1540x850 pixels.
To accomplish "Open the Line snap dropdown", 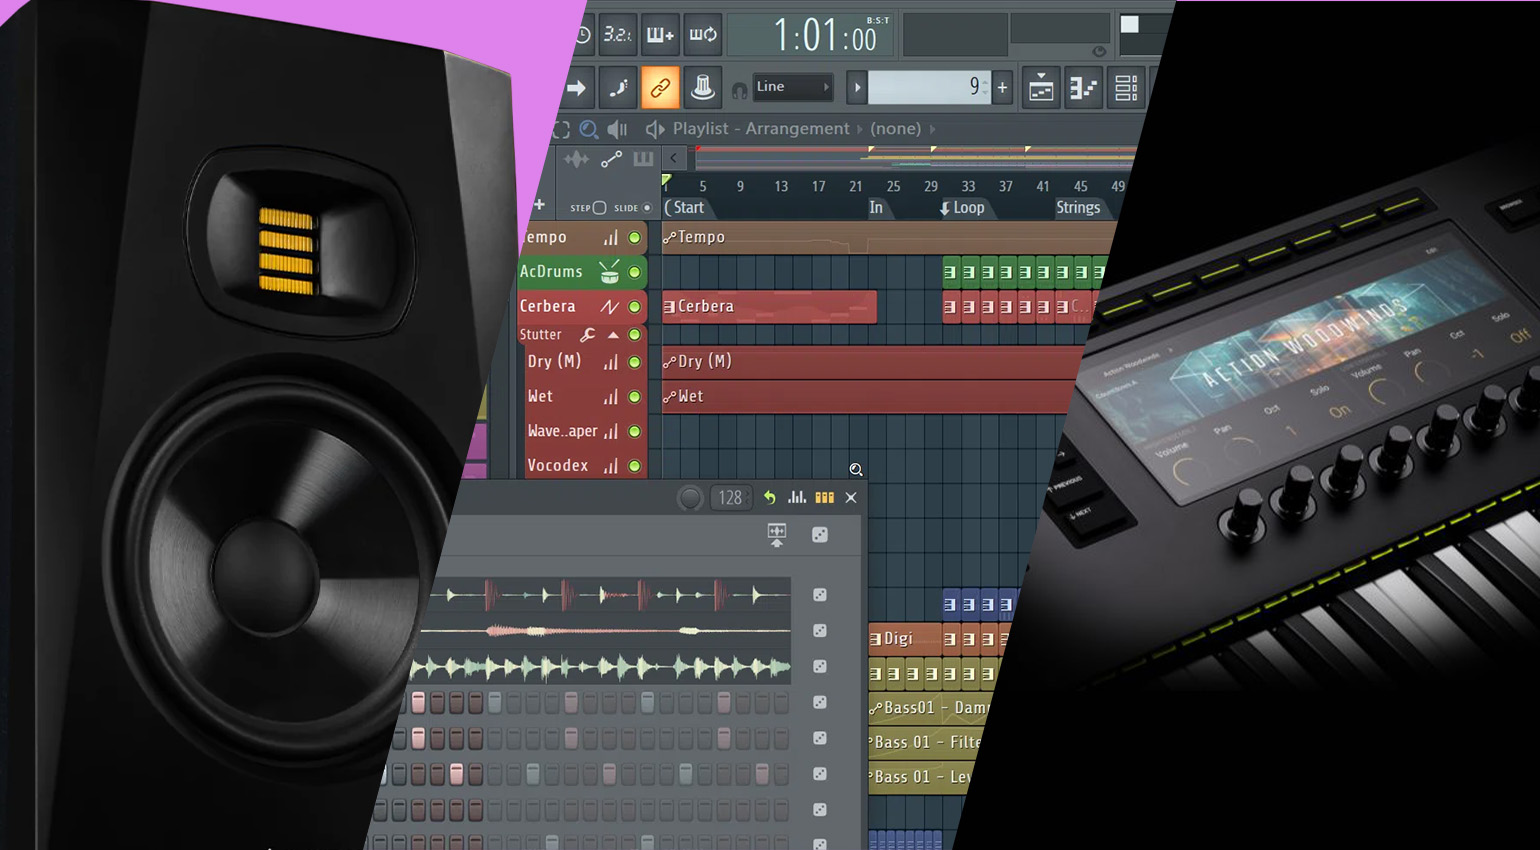I will (x=792, y=87).
